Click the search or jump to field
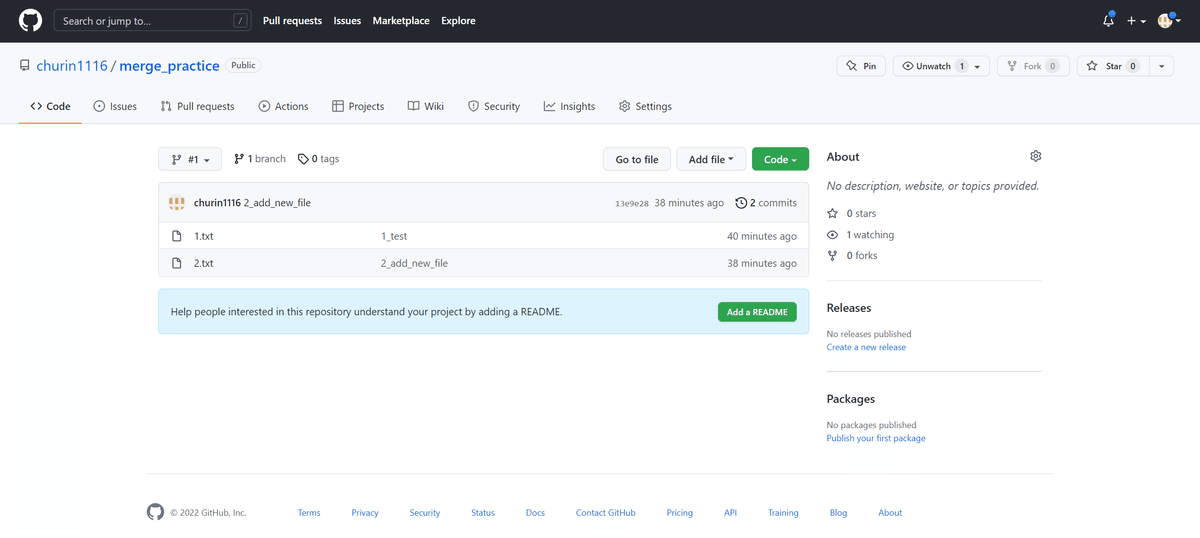 (152, 20)
